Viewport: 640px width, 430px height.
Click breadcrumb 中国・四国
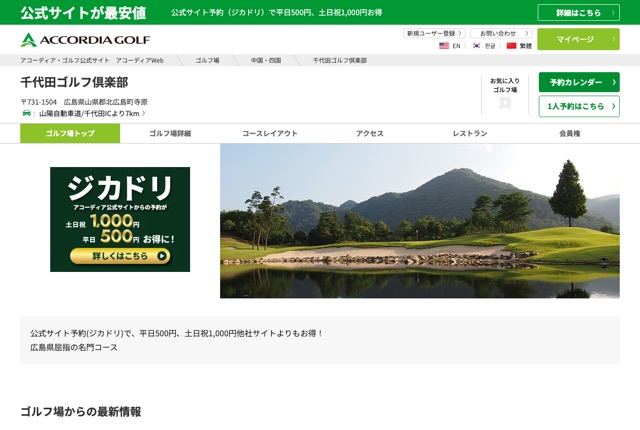266,60
